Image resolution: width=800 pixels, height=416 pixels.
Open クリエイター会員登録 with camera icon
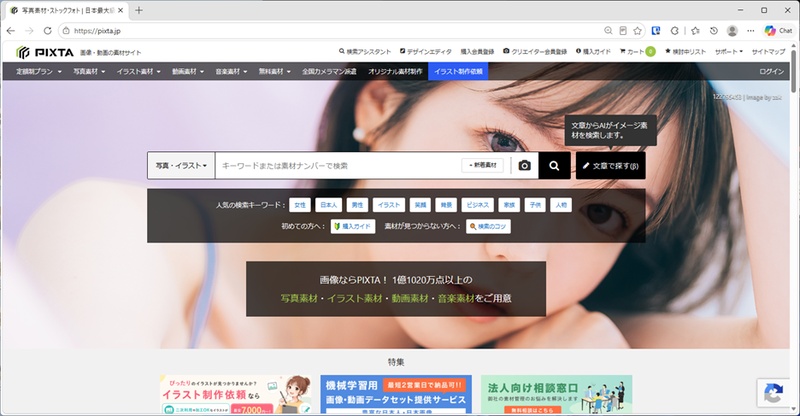[x=535, y=52]
